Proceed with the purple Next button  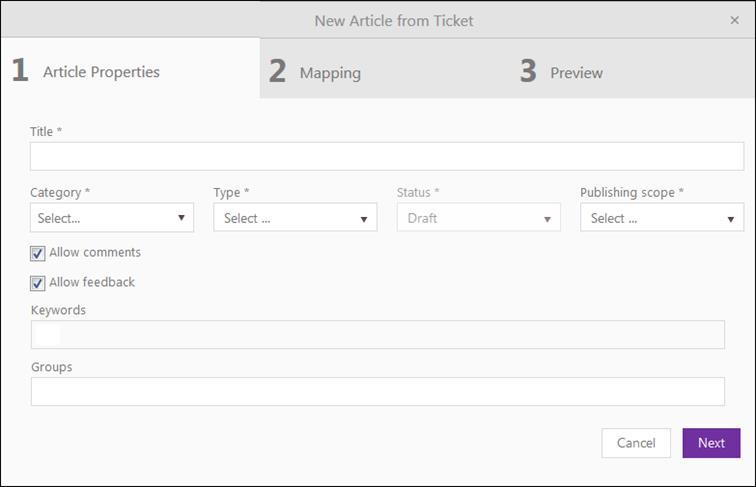[711, 443]
